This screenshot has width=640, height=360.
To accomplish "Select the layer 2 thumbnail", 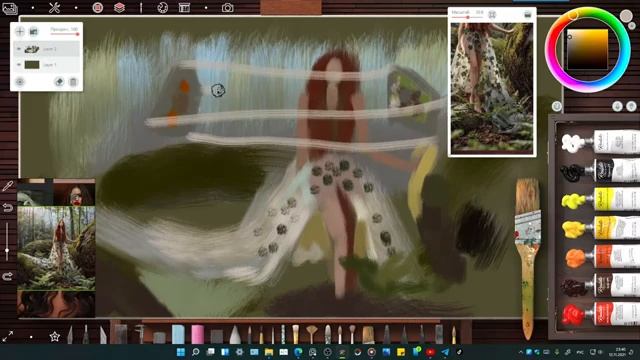I will pos(32,49).
